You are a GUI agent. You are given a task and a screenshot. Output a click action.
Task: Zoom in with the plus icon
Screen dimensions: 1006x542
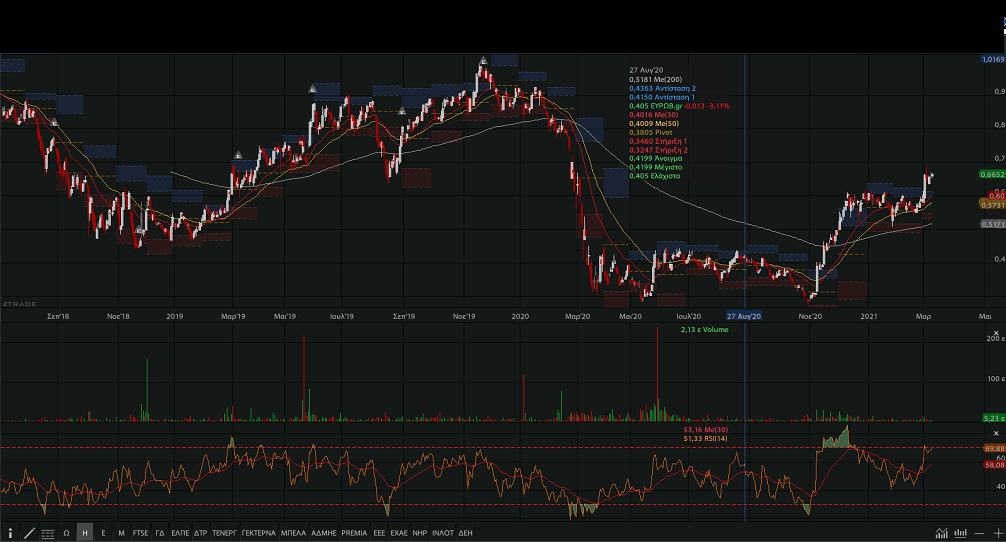point(997,533)
